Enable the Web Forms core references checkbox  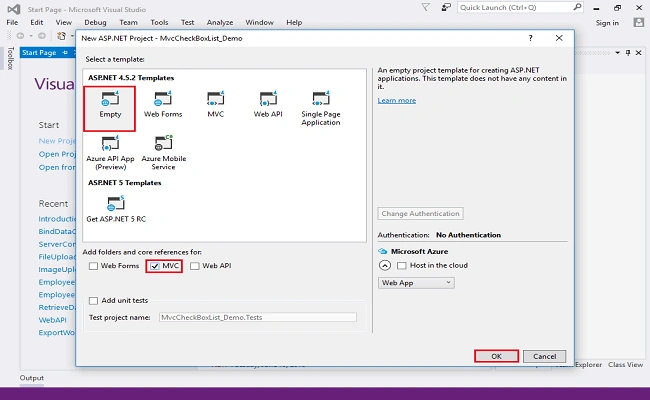click(x=93, y=266)
